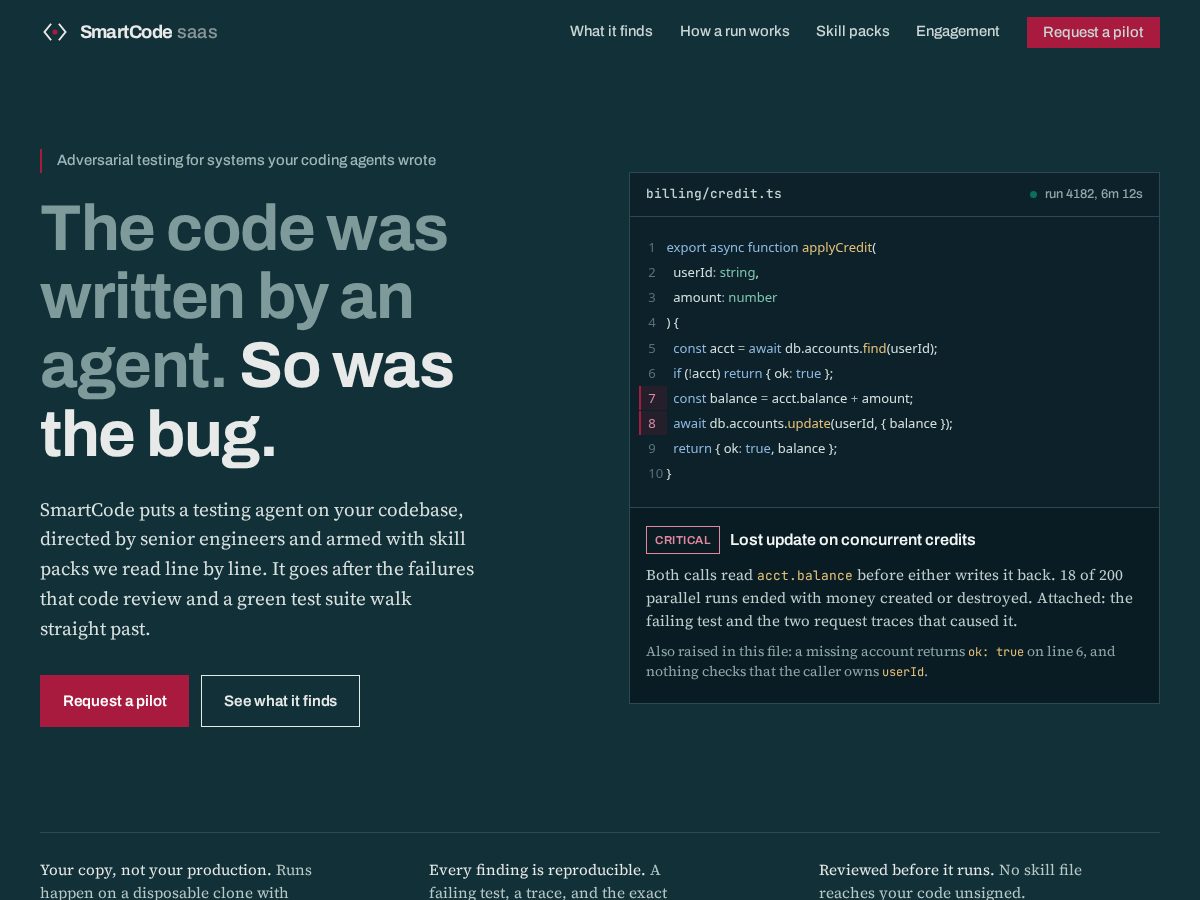The image size is (1200, 900).
Task: Click the SmartCode logo icon
Action: [55, 32]
